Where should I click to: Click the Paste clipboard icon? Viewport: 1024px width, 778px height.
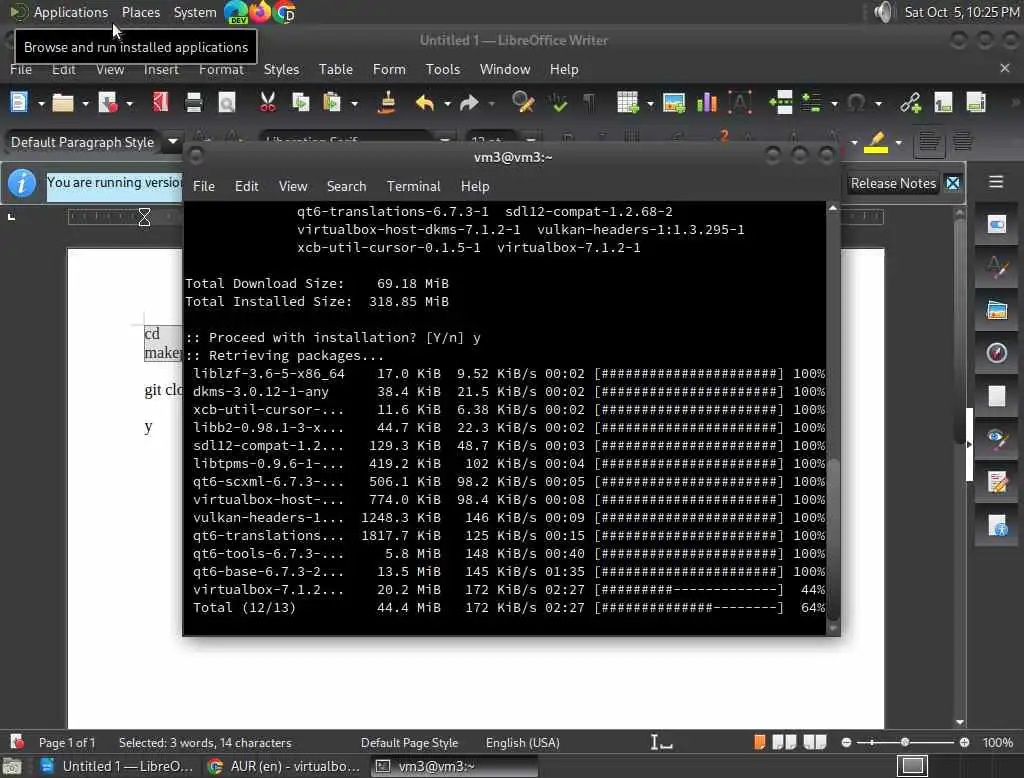point(332,103)
